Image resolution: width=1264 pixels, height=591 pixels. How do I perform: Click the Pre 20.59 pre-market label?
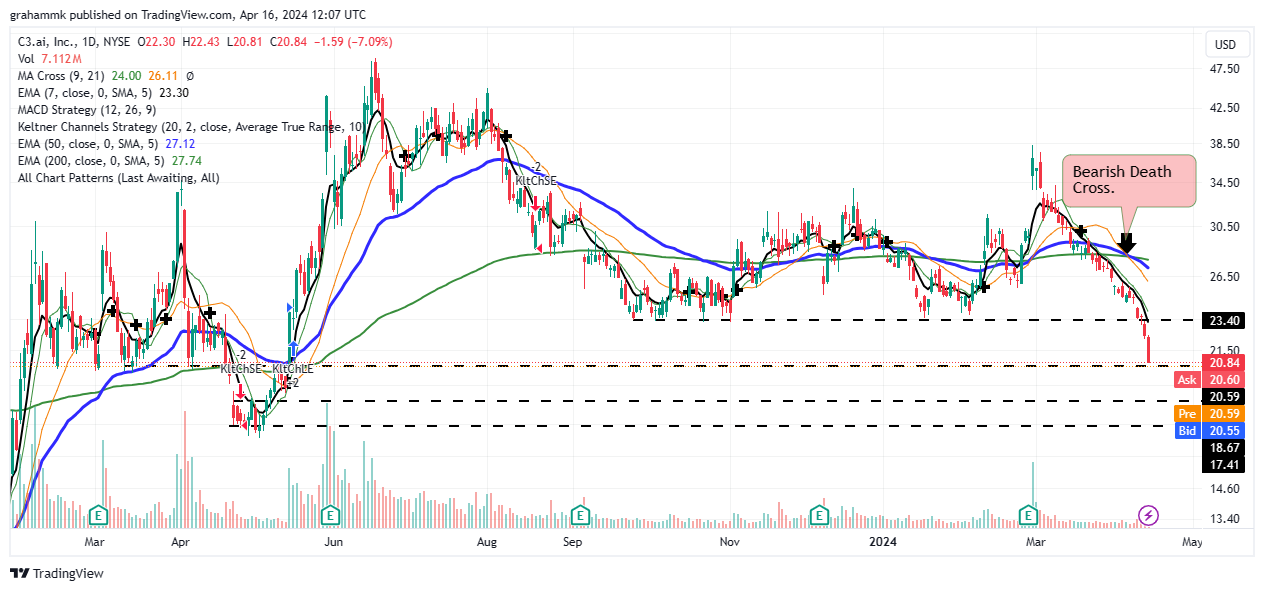(x=1211, y=413)
